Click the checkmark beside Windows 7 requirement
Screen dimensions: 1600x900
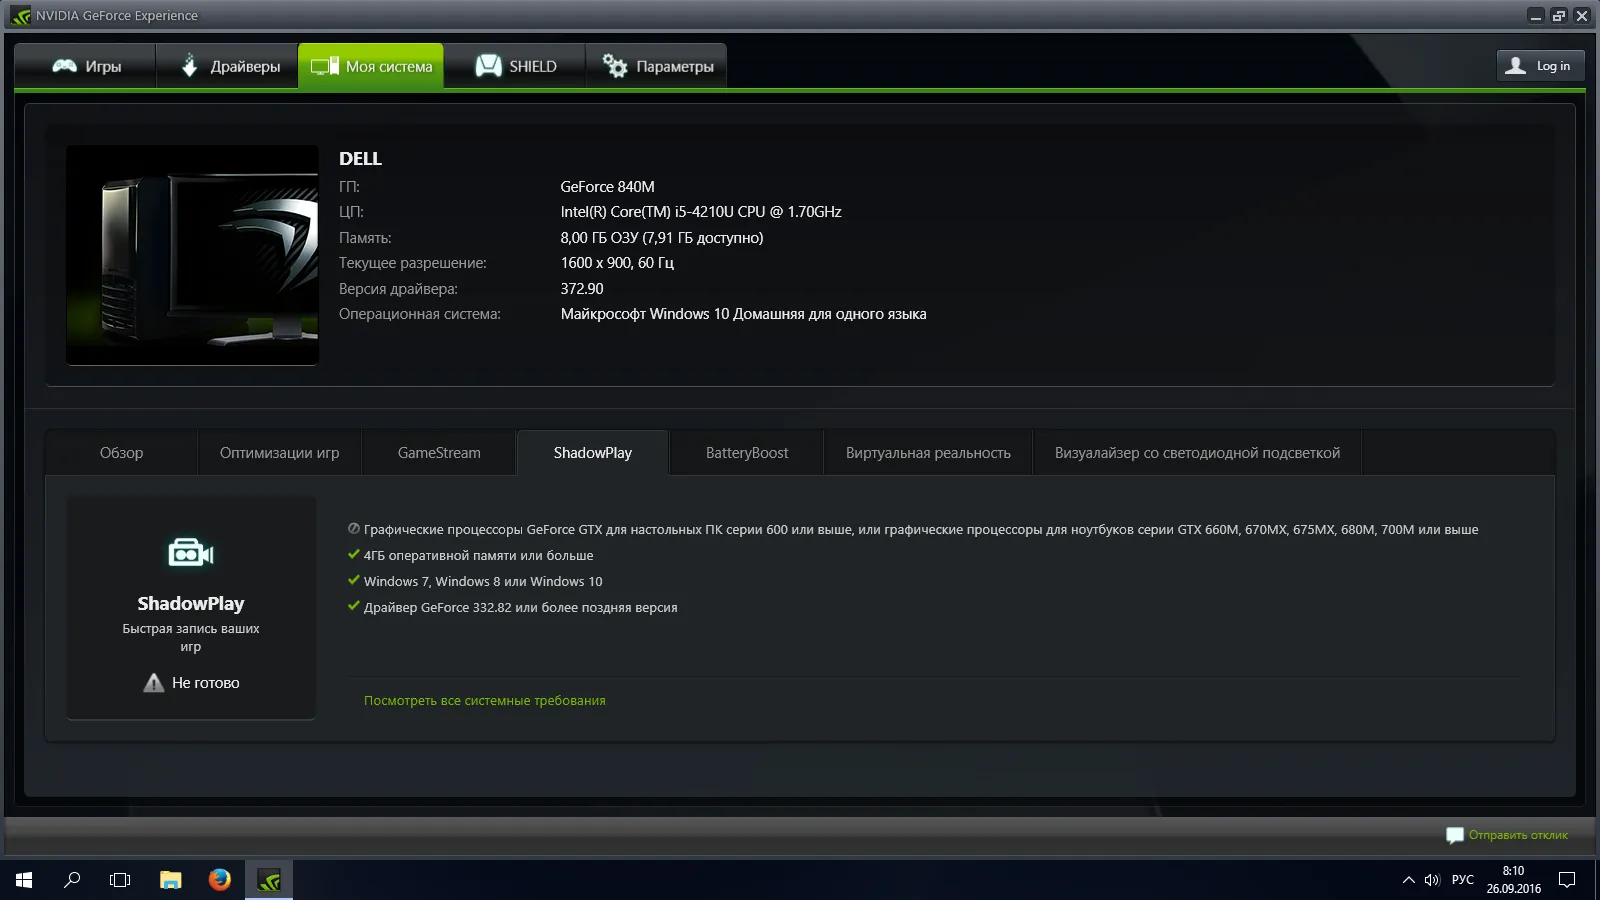(x=353, y=580)
